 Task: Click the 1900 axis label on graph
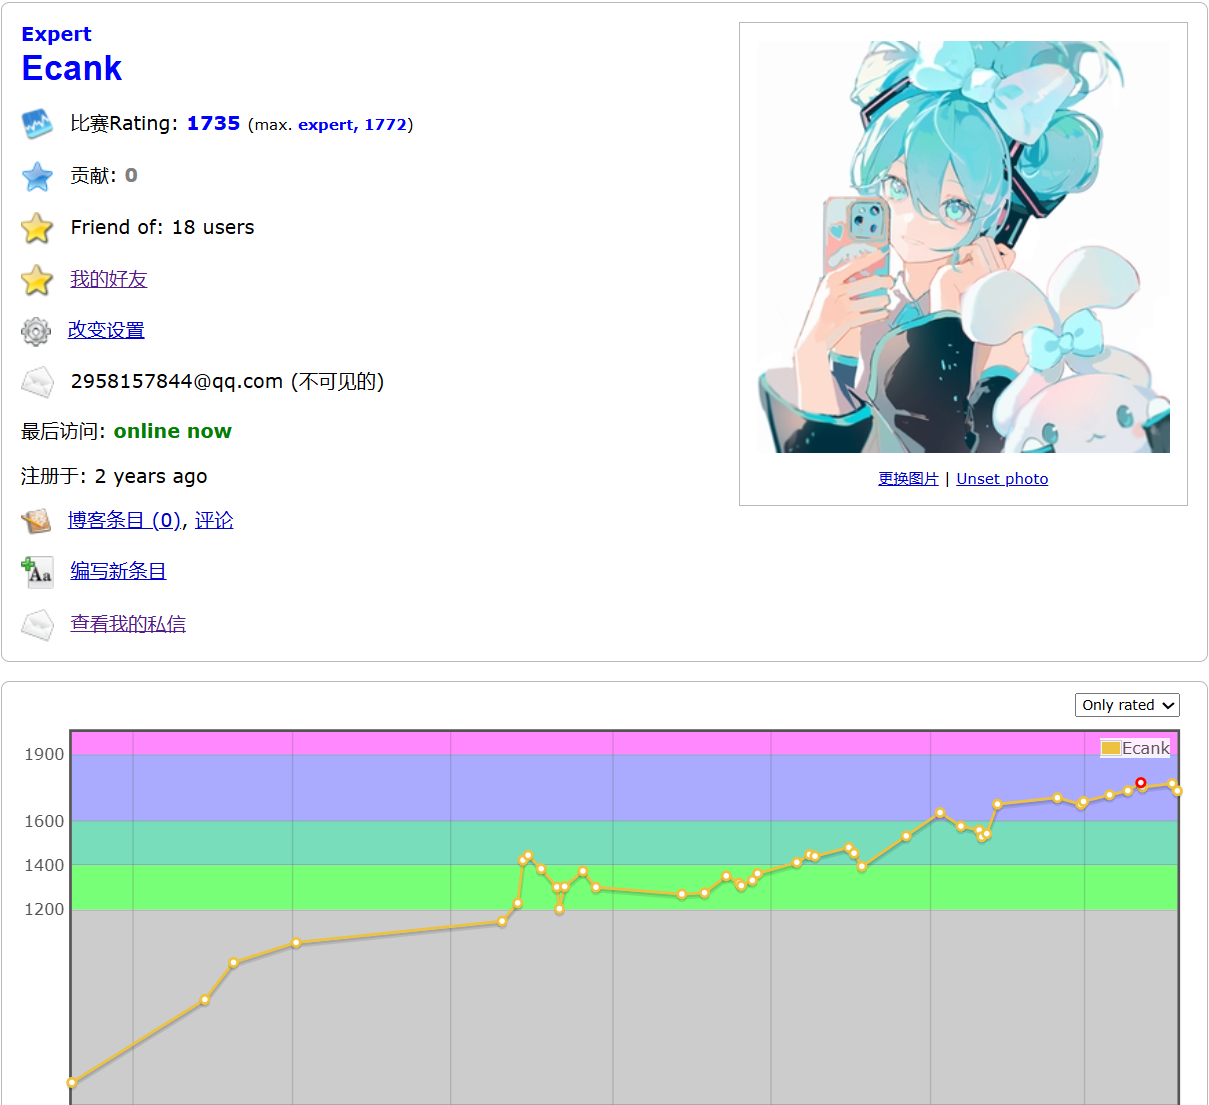pos(44,754)
